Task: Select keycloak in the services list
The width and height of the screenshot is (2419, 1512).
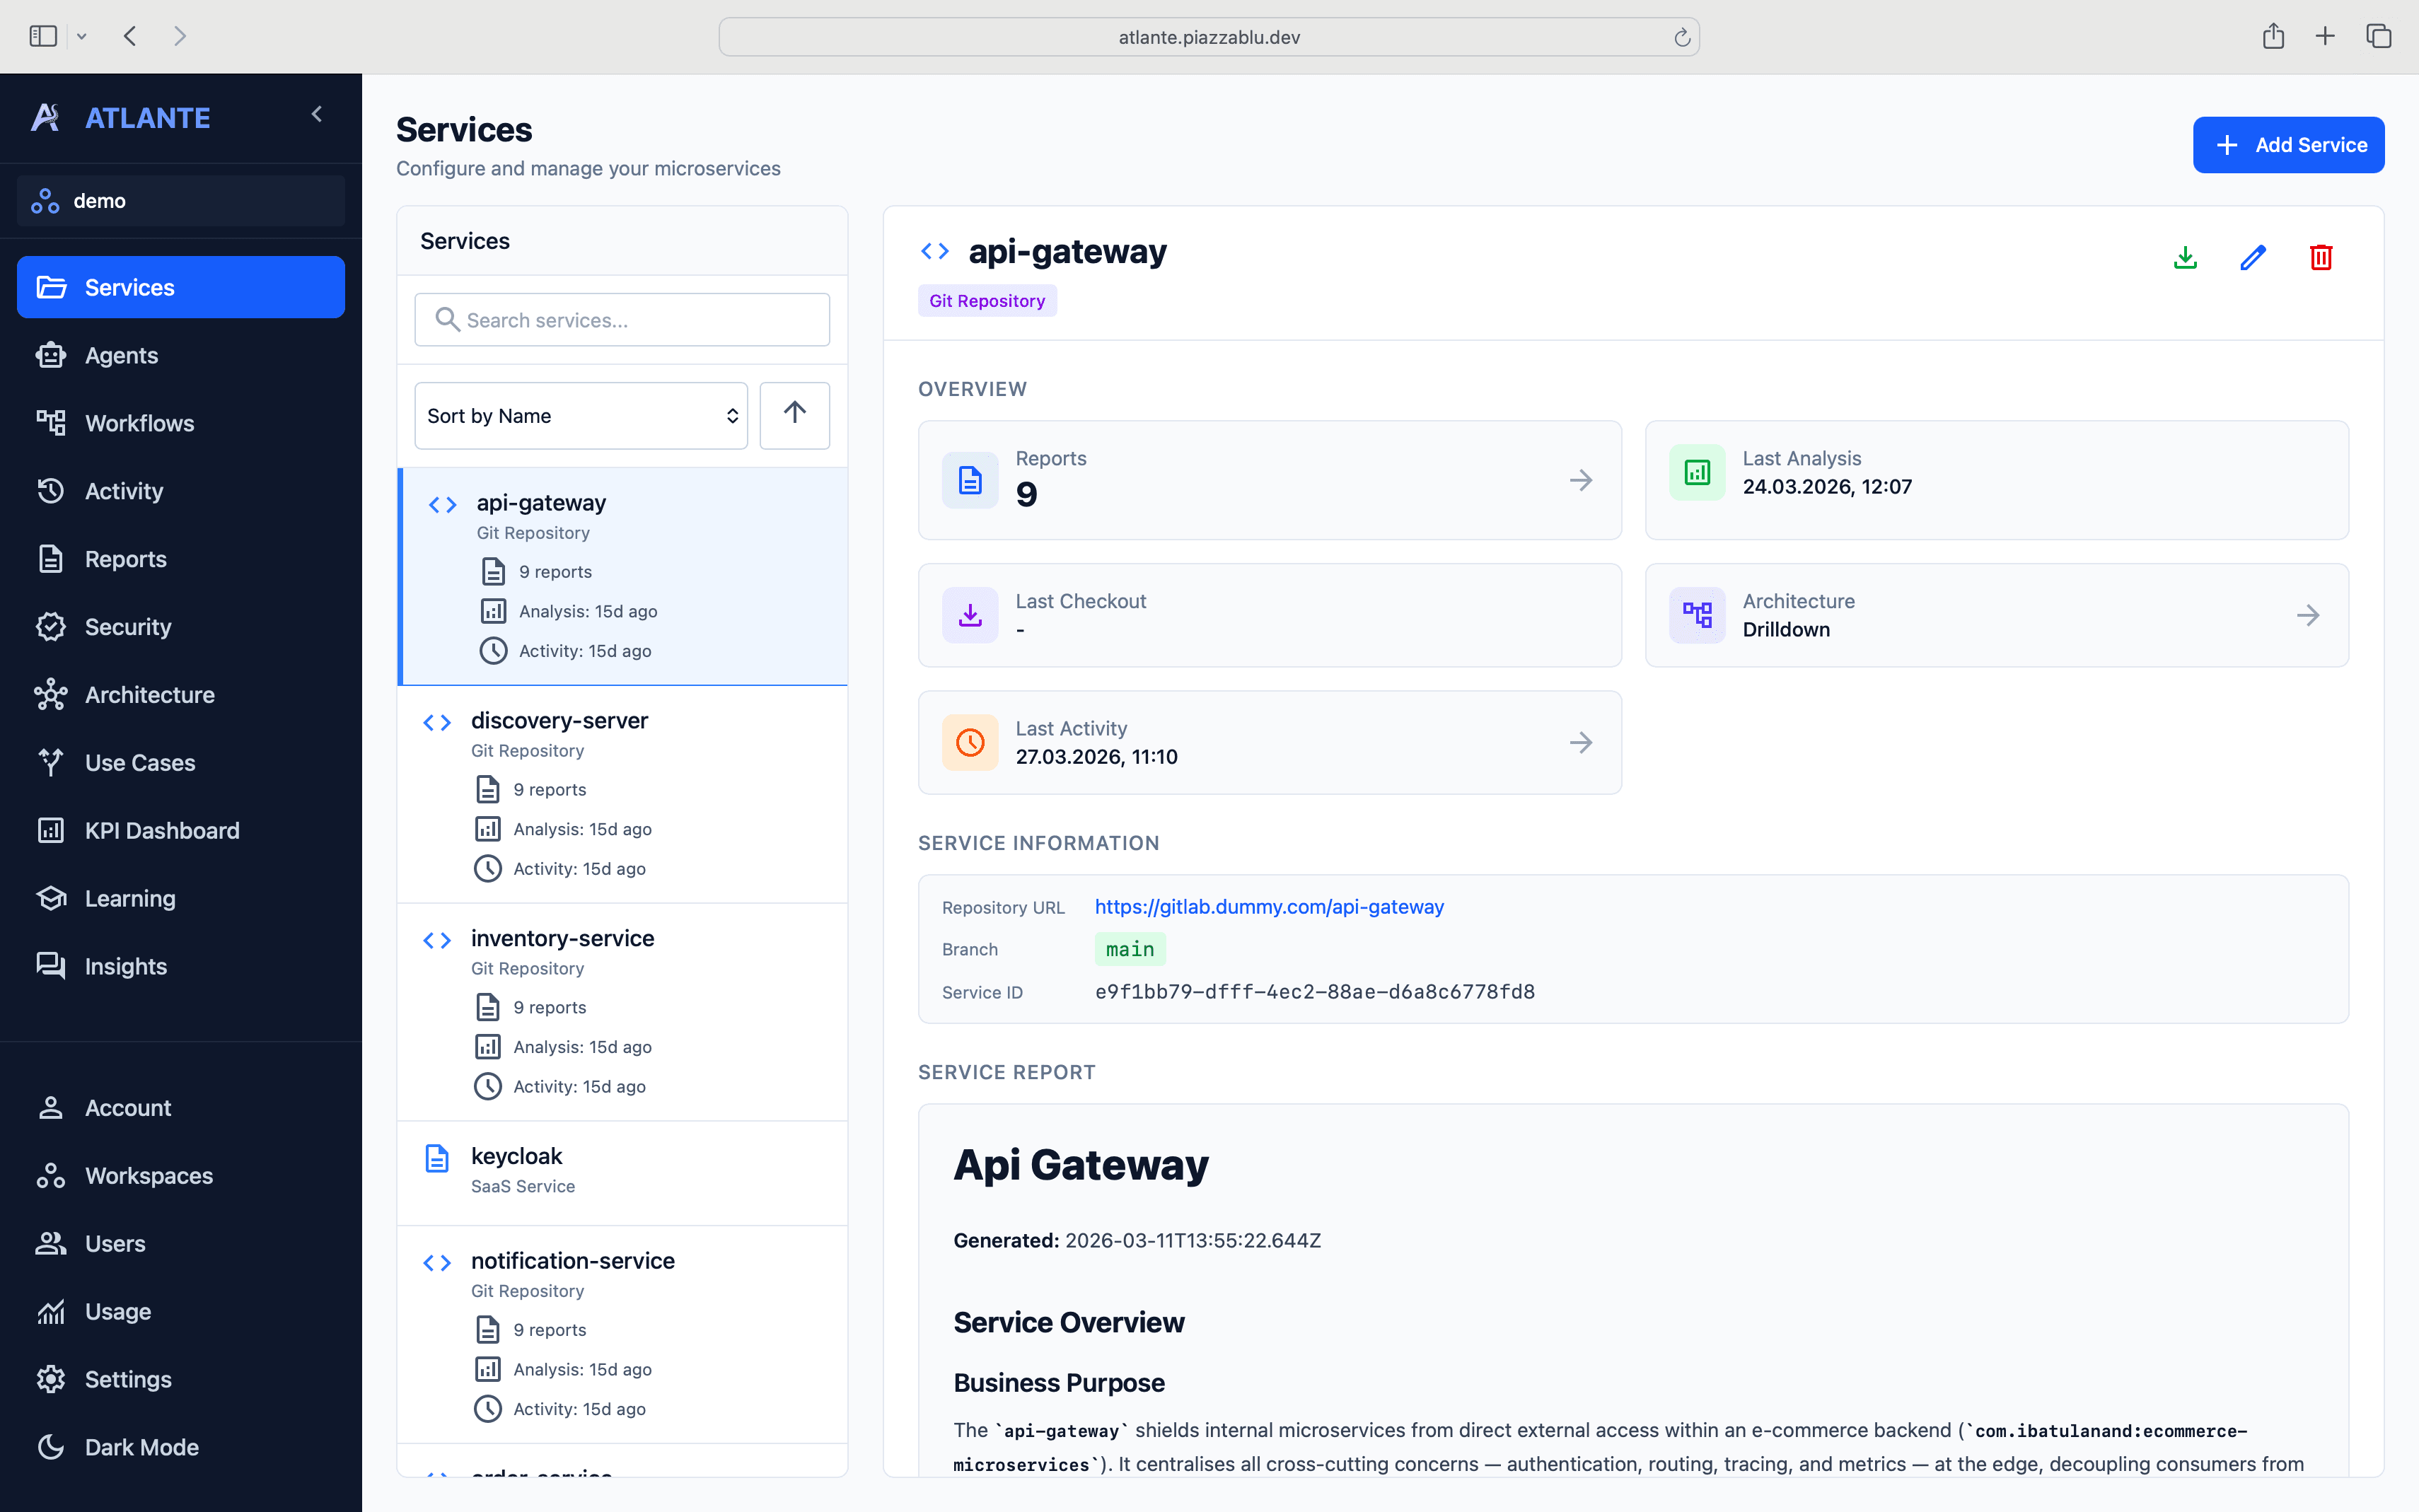Action: click(517, 1156)
